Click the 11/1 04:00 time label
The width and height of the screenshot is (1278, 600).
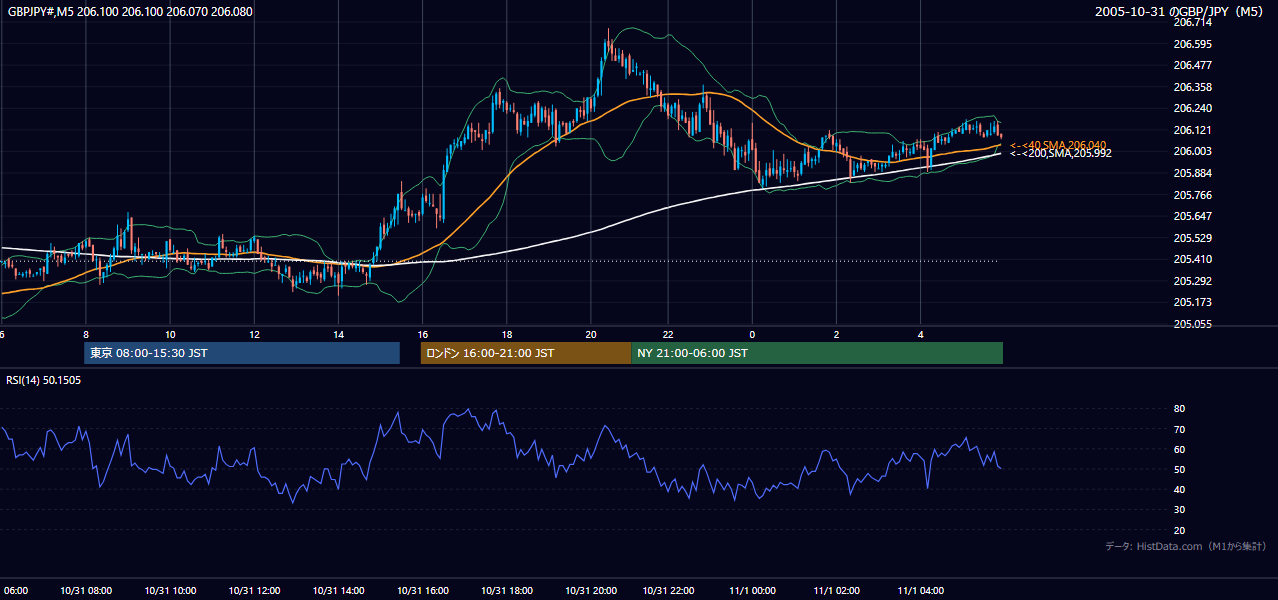tap(920, 591)
